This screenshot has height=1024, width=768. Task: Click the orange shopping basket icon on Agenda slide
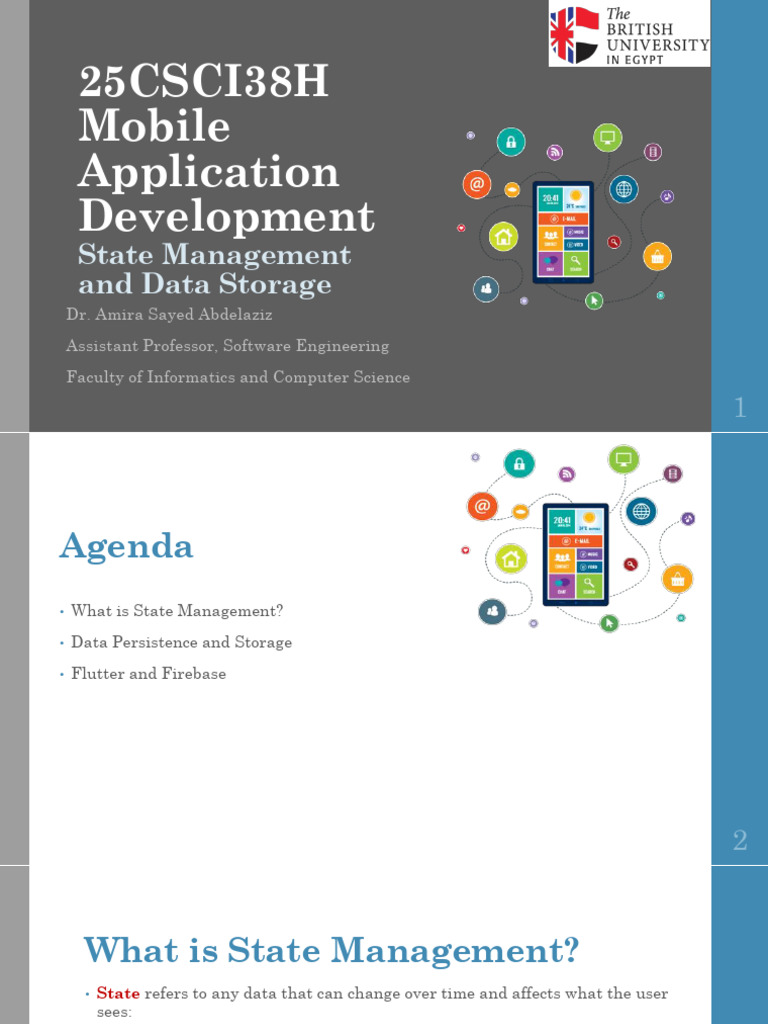click(677, 579)
